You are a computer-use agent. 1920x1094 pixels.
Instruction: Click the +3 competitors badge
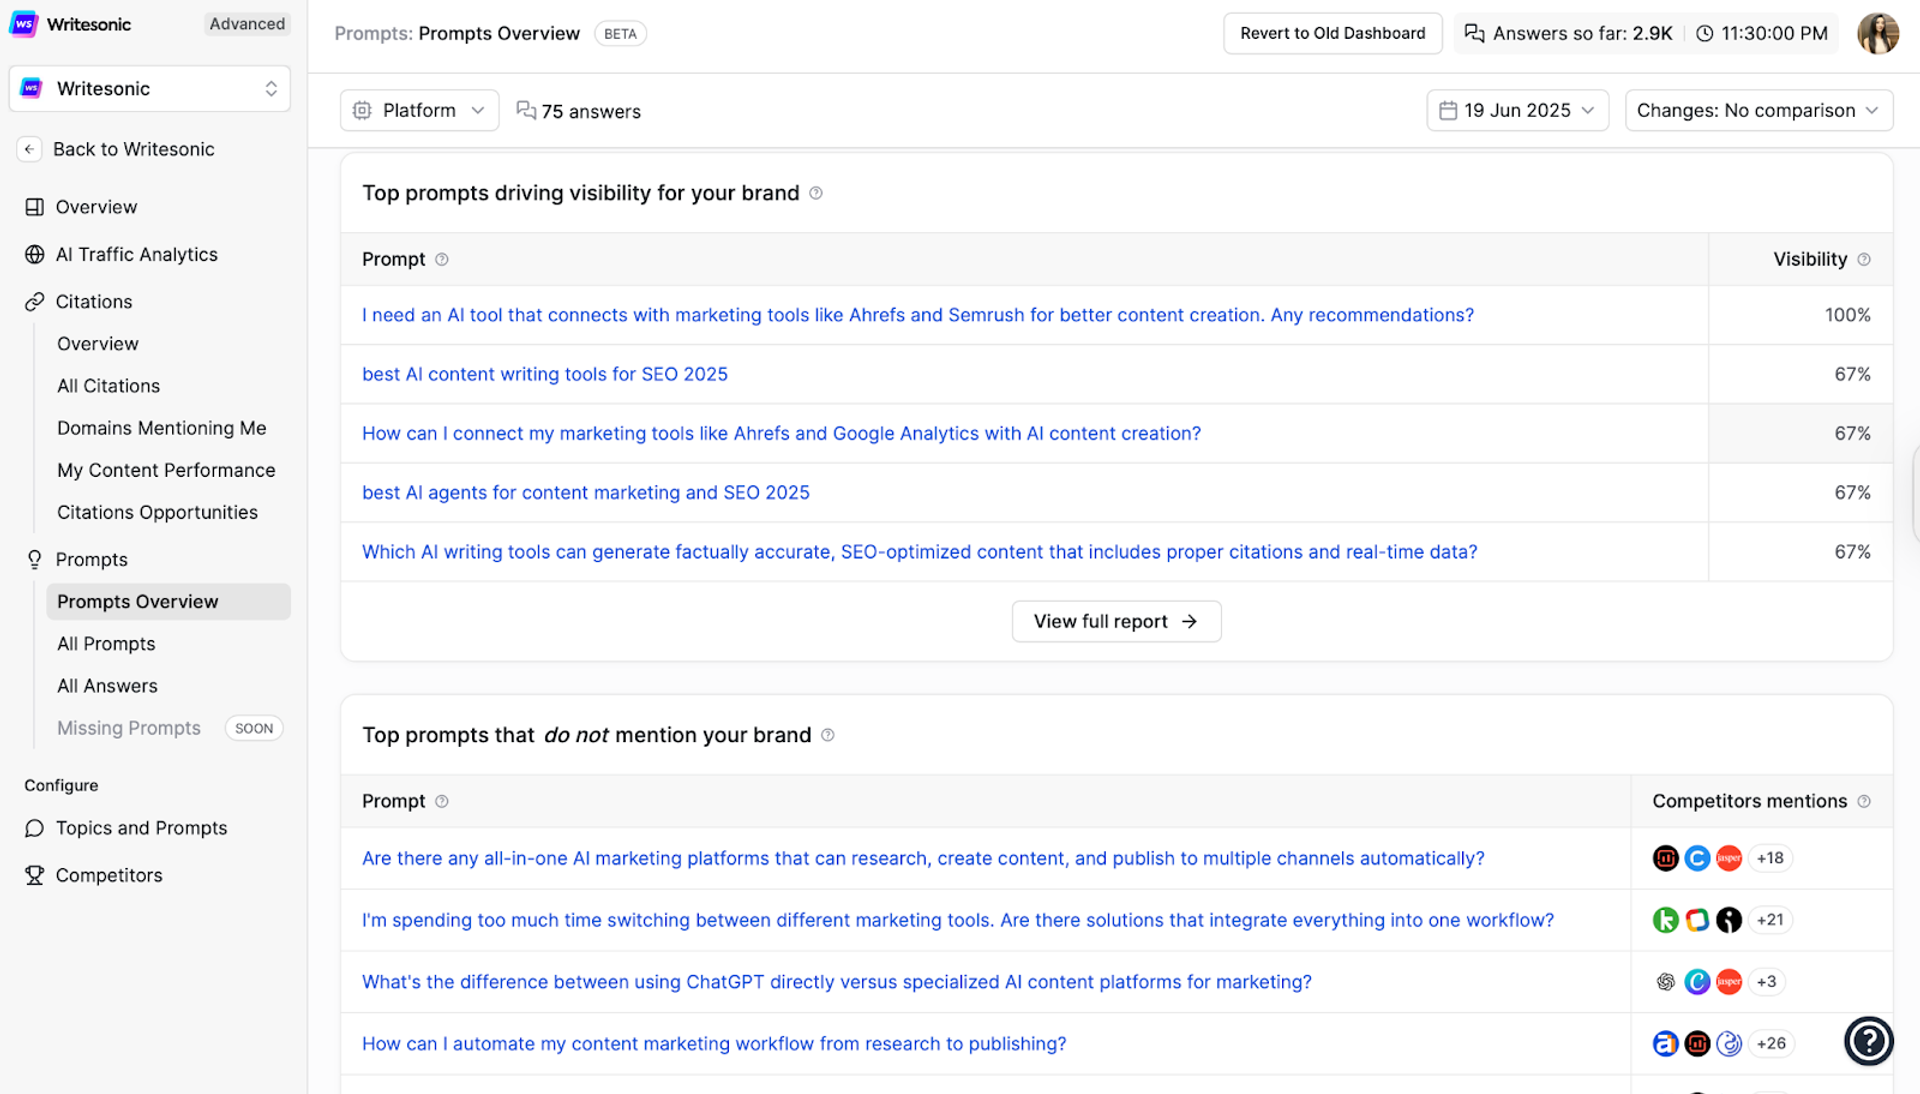click(1767, 982)
